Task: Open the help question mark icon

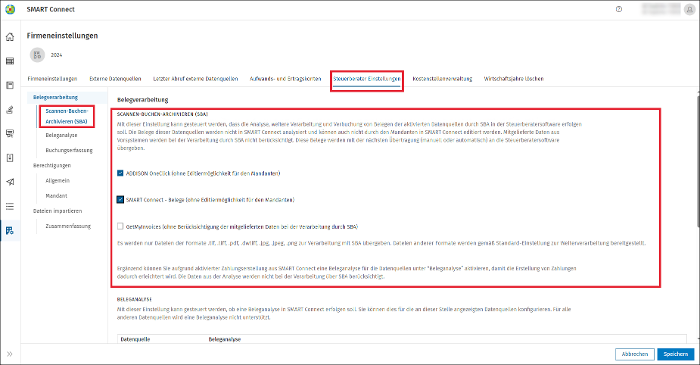Action: [x=619, y=9]
